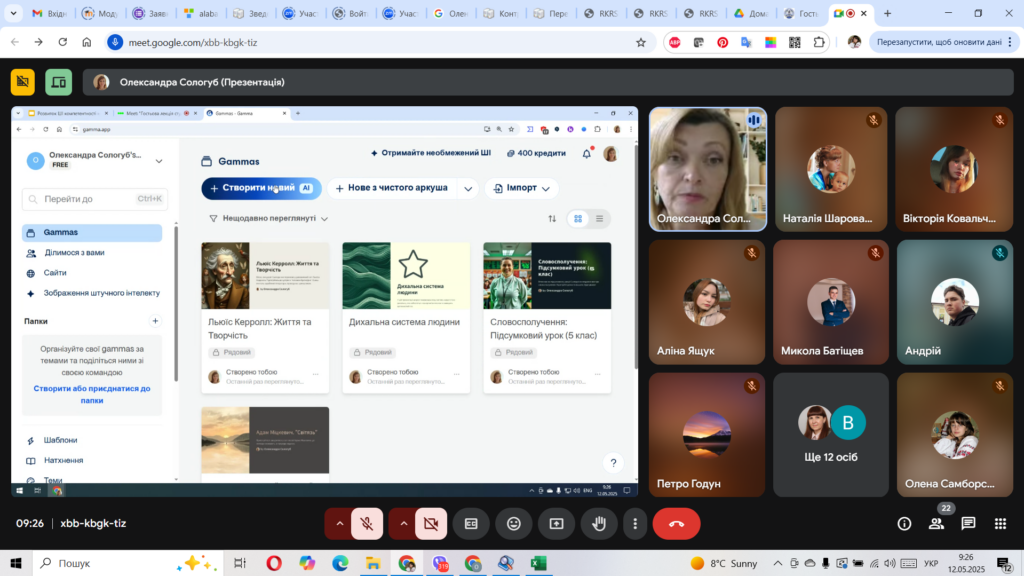Image resolution: width=1024 pixels, height=576 pixels.
Task: Toggle the camera button in Meet
Action: click(431, 524)
